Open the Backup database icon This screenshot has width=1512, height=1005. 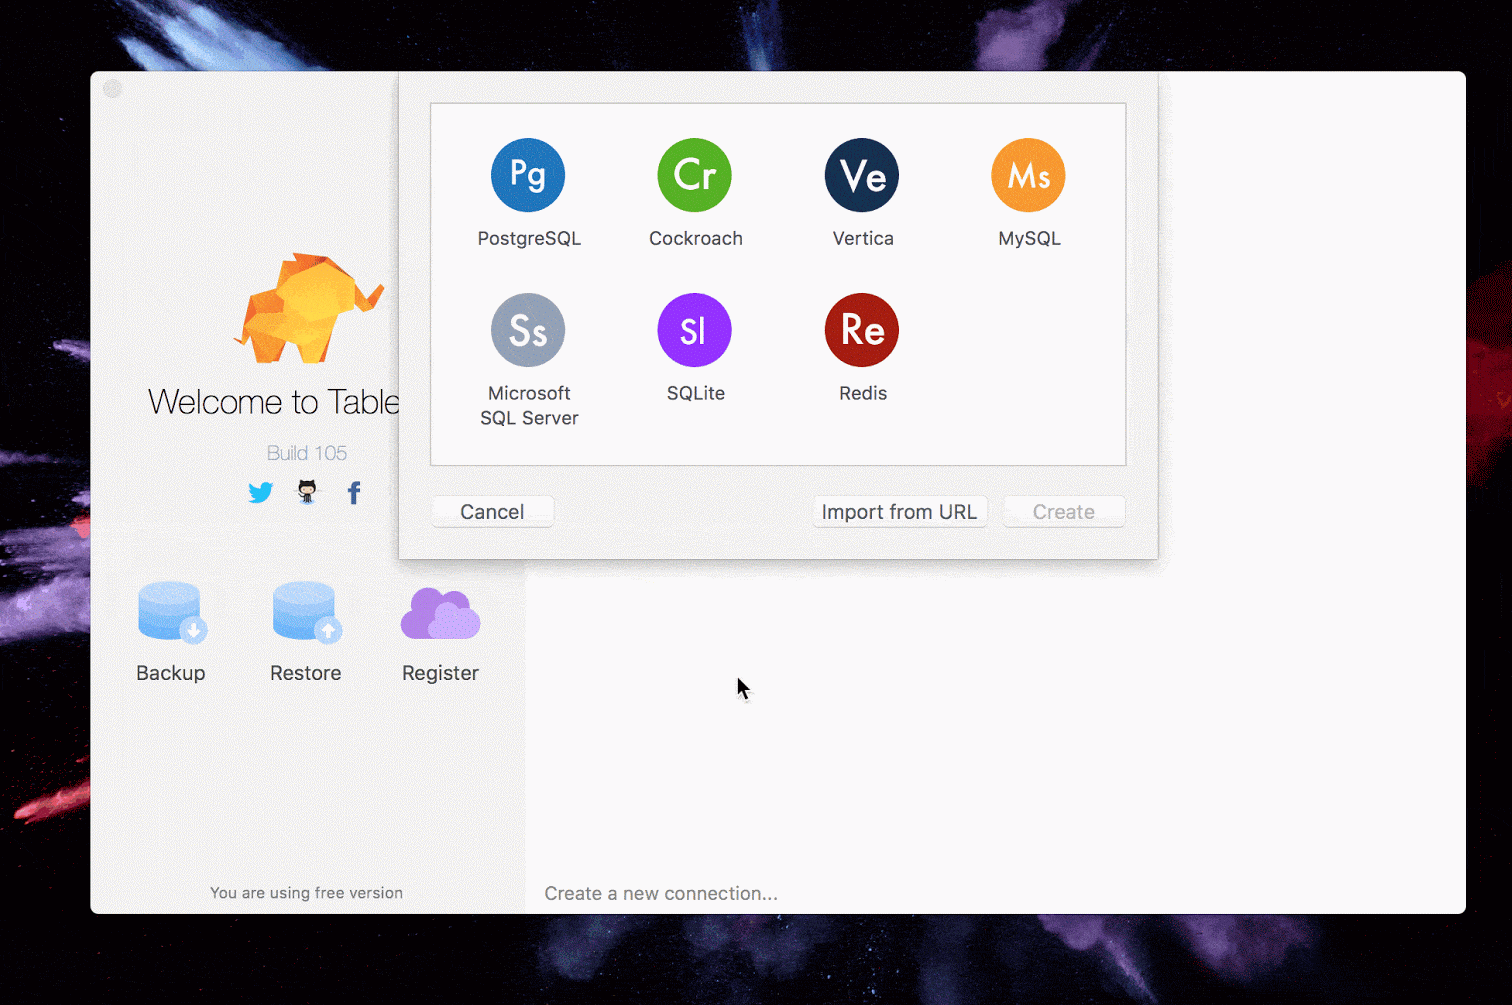pyautogui.click(x=171, y=612)
